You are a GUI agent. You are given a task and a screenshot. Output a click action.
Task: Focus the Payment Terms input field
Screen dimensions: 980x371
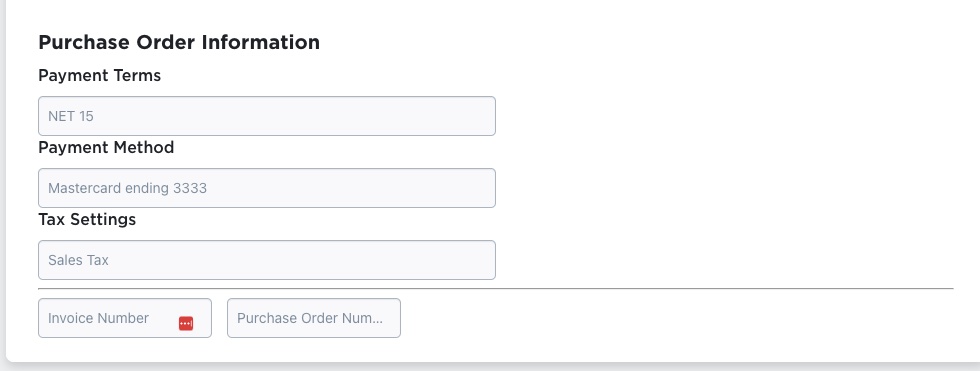point(267,116)
